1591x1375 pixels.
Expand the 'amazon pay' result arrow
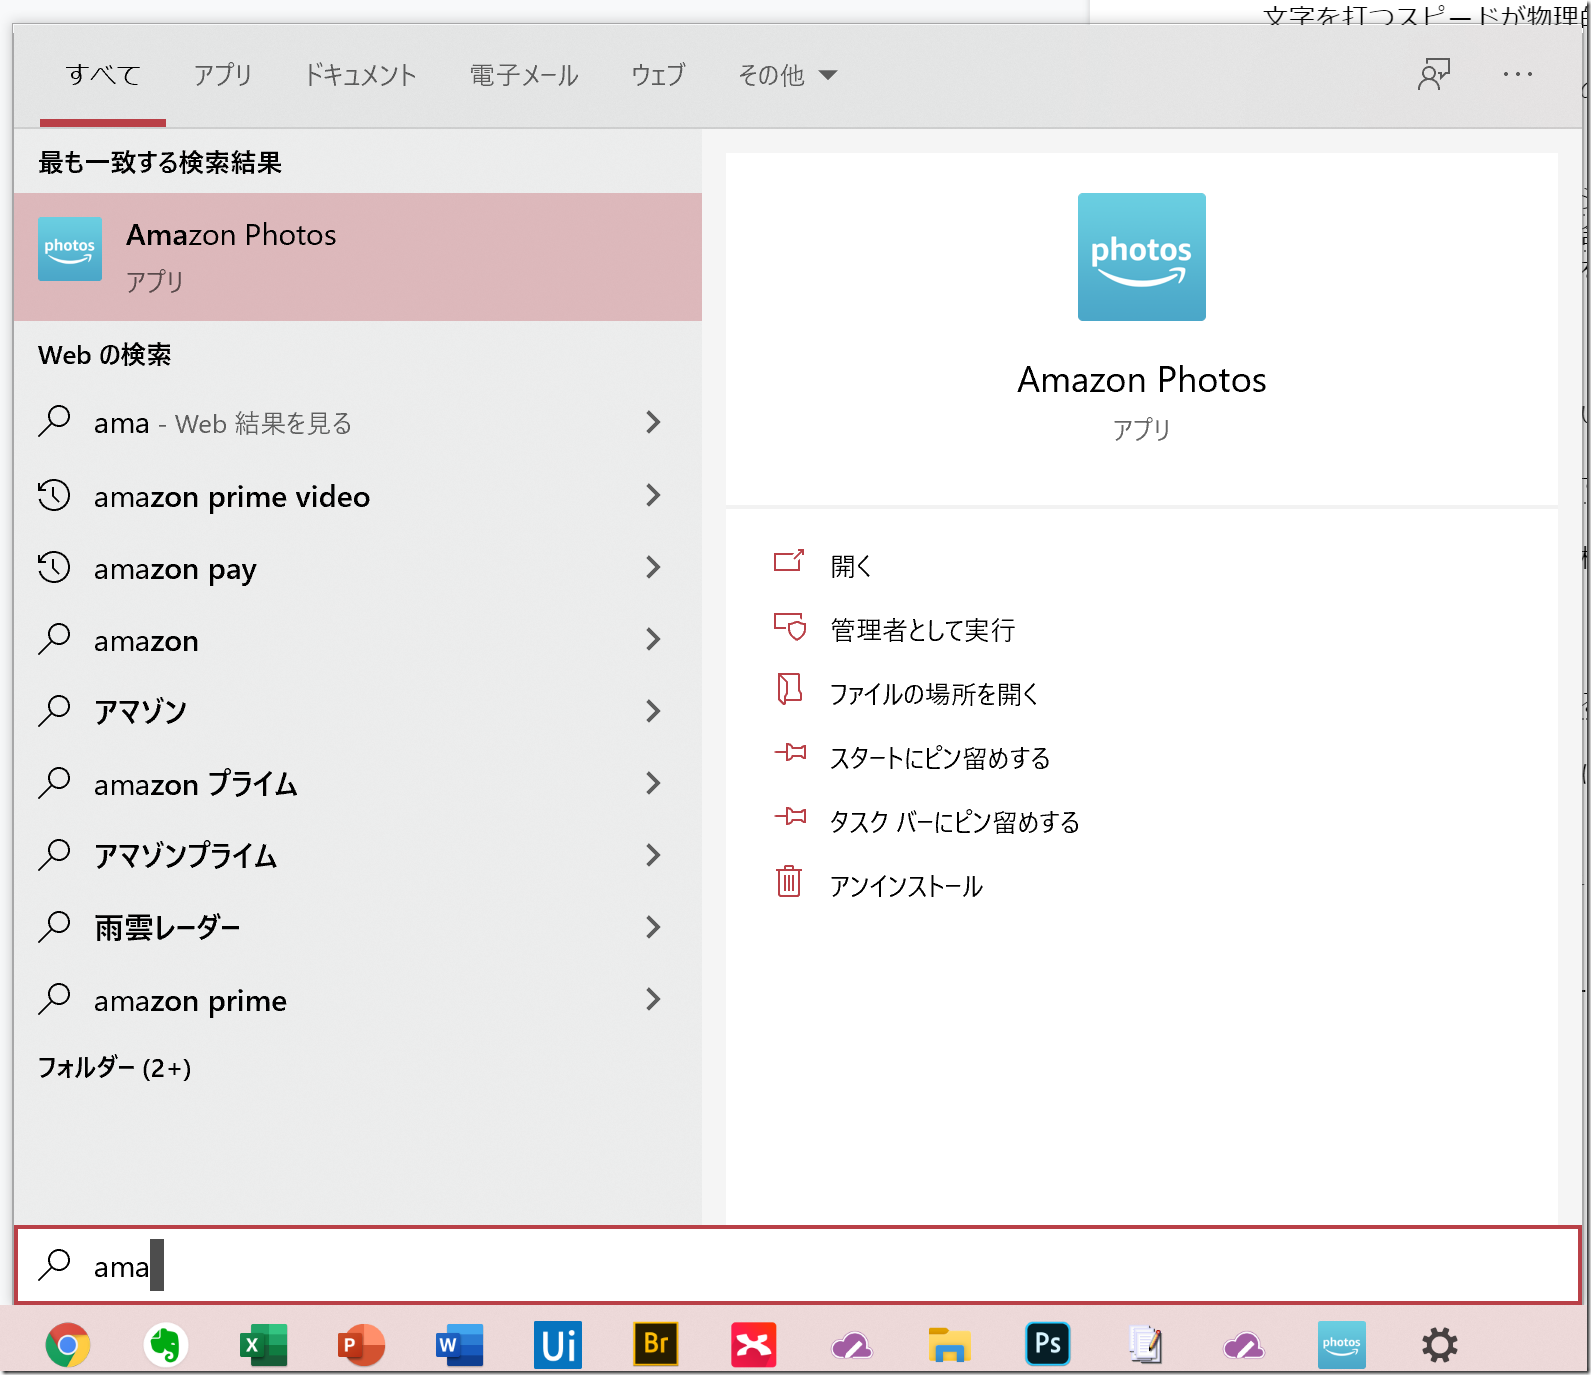click(x=653, y=567)
